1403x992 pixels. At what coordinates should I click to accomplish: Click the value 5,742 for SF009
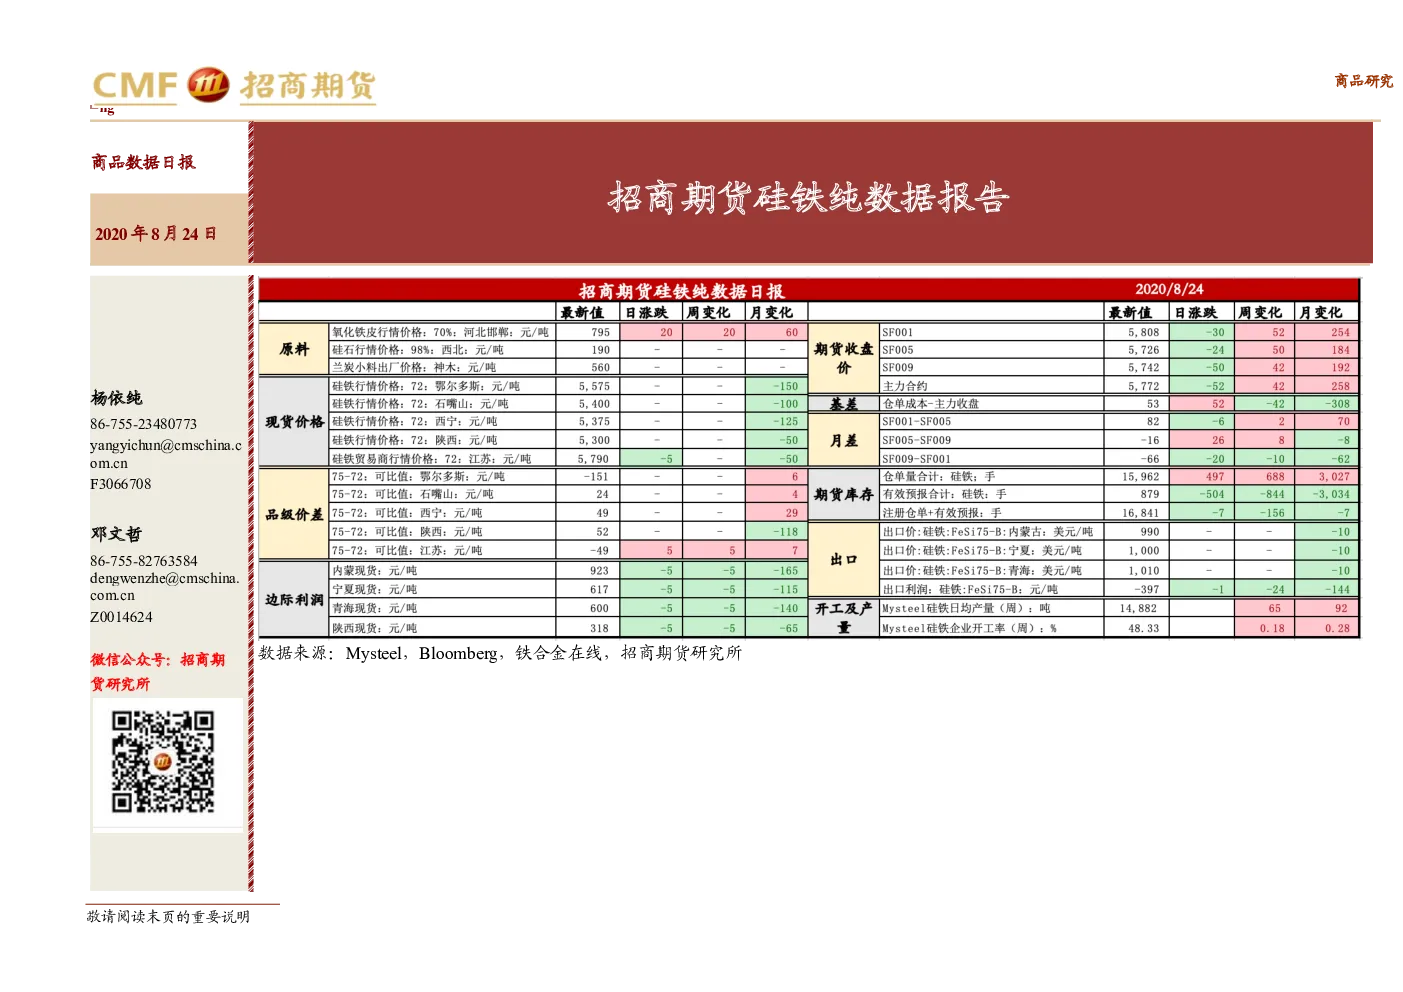coord(1144,367)
